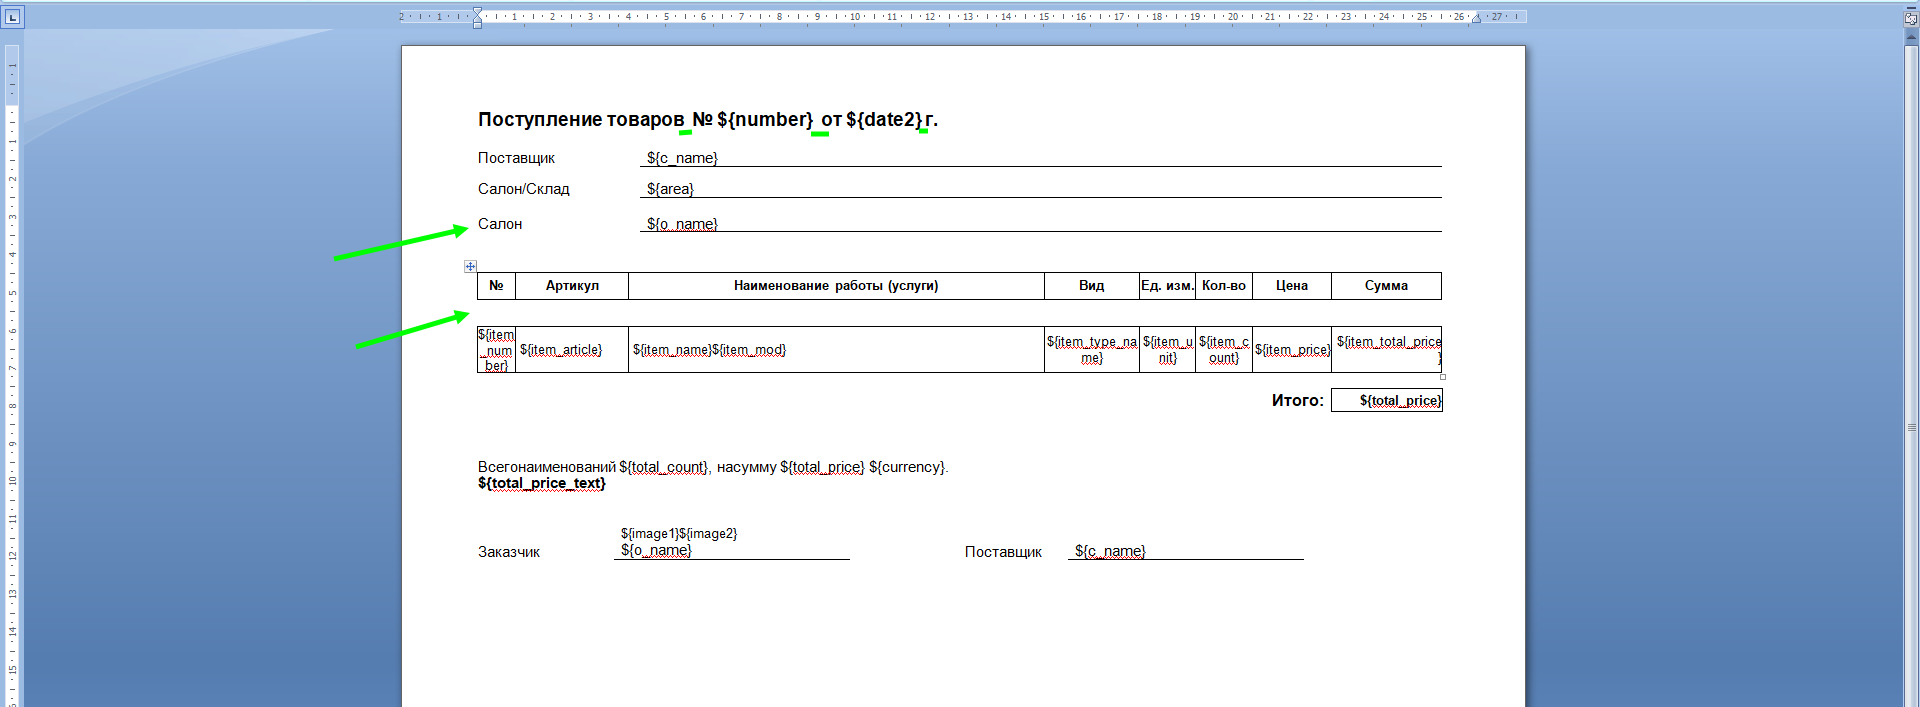Screen dimensions: 1920x707
Task: Click the left indent square on ruler
Action: [x=477, y=24]
